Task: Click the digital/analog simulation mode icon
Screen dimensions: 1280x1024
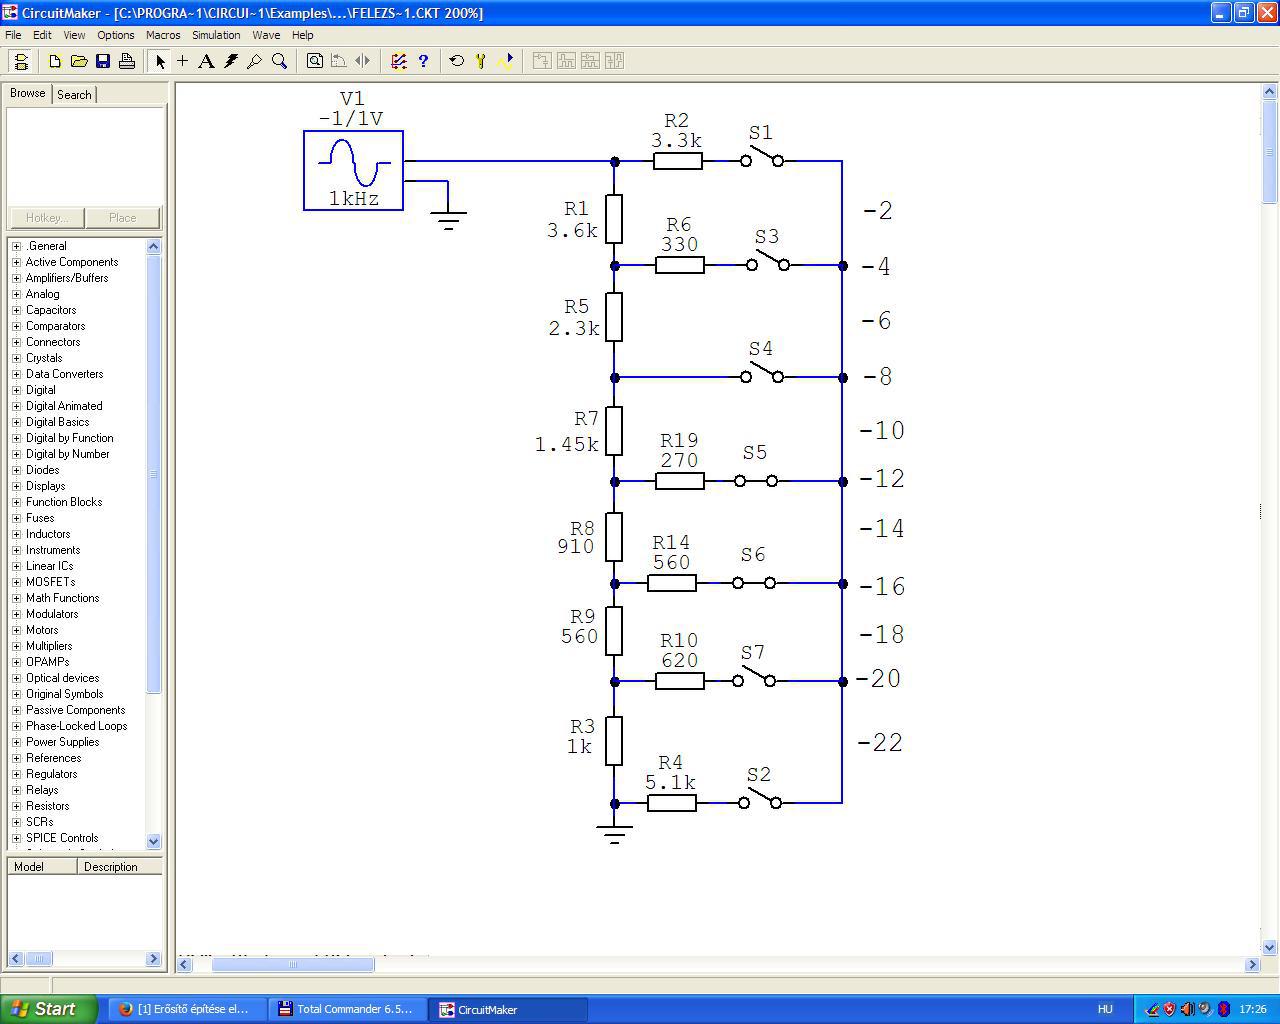Action: (x=399, y=61)
